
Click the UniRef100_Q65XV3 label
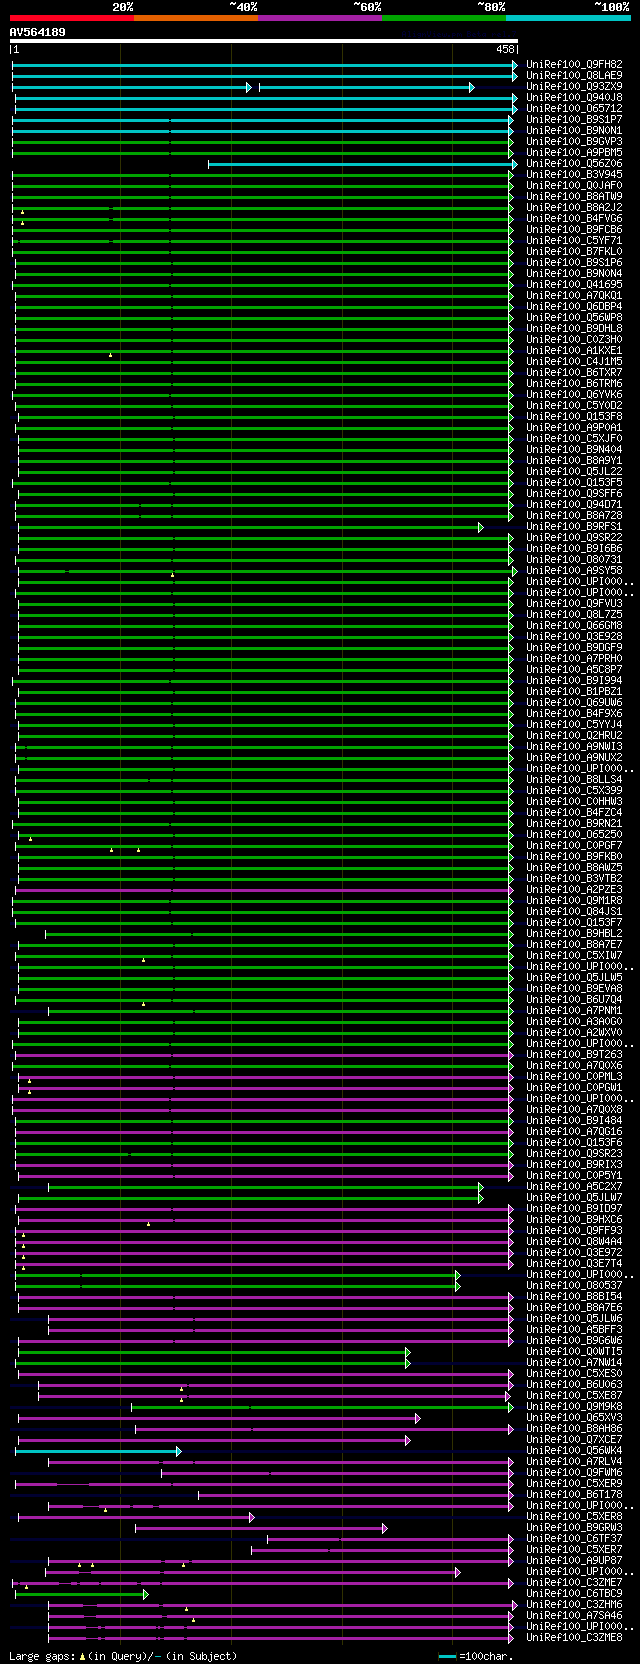coord(574,1418)
